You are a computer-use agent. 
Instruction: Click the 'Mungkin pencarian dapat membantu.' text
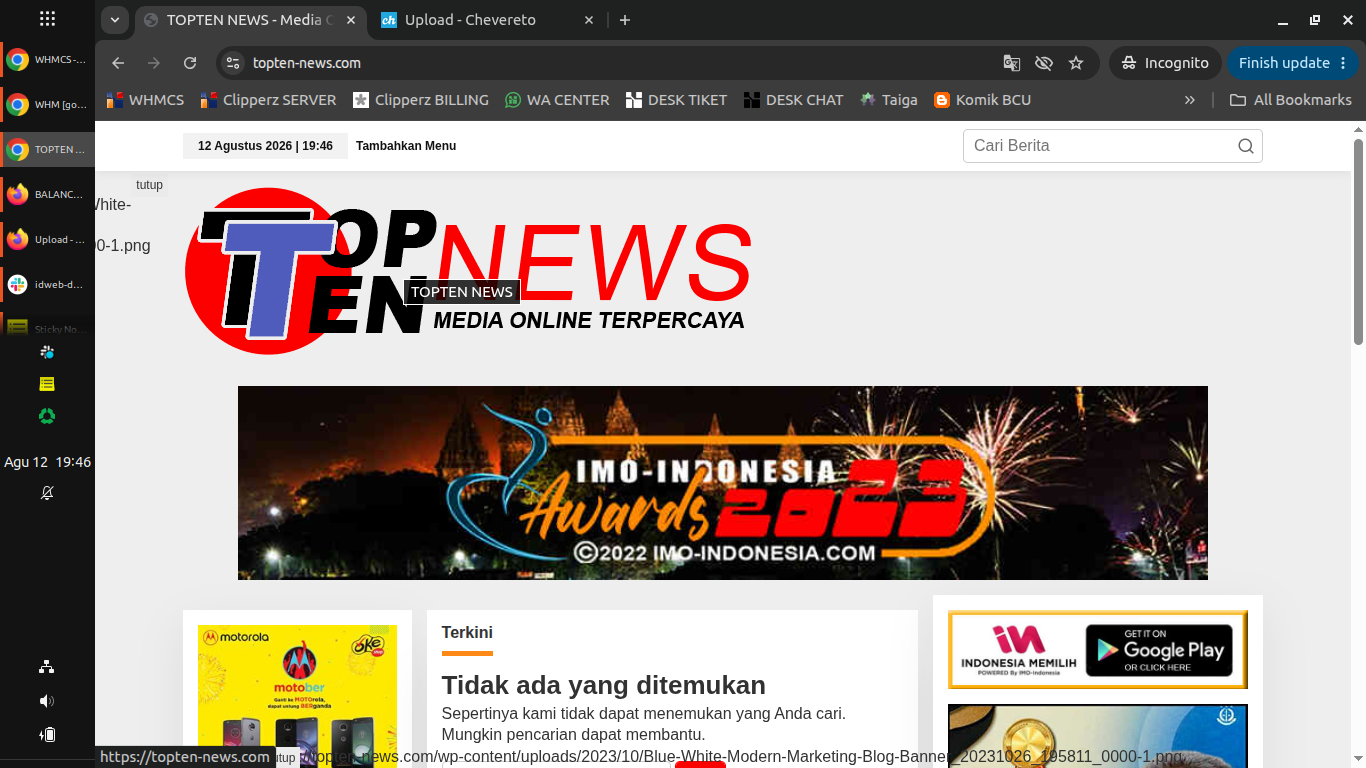(574, 735)
